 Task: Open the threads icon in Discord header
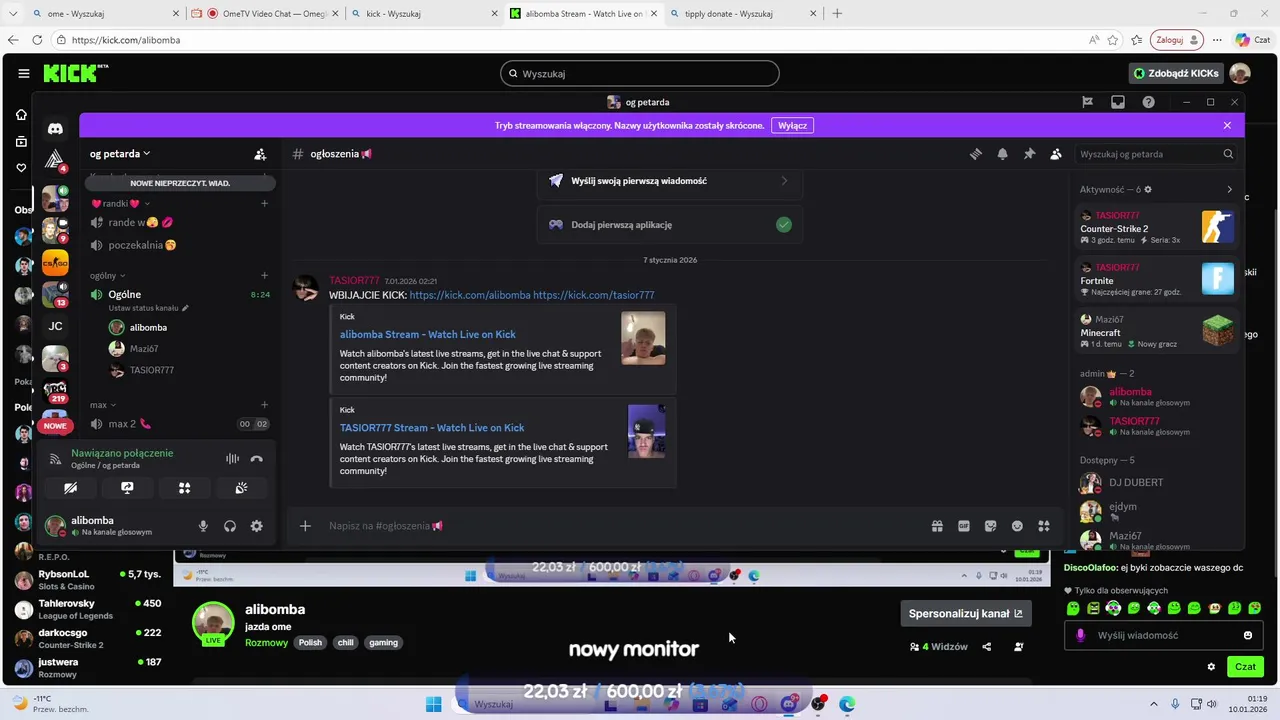pos(976,154)
